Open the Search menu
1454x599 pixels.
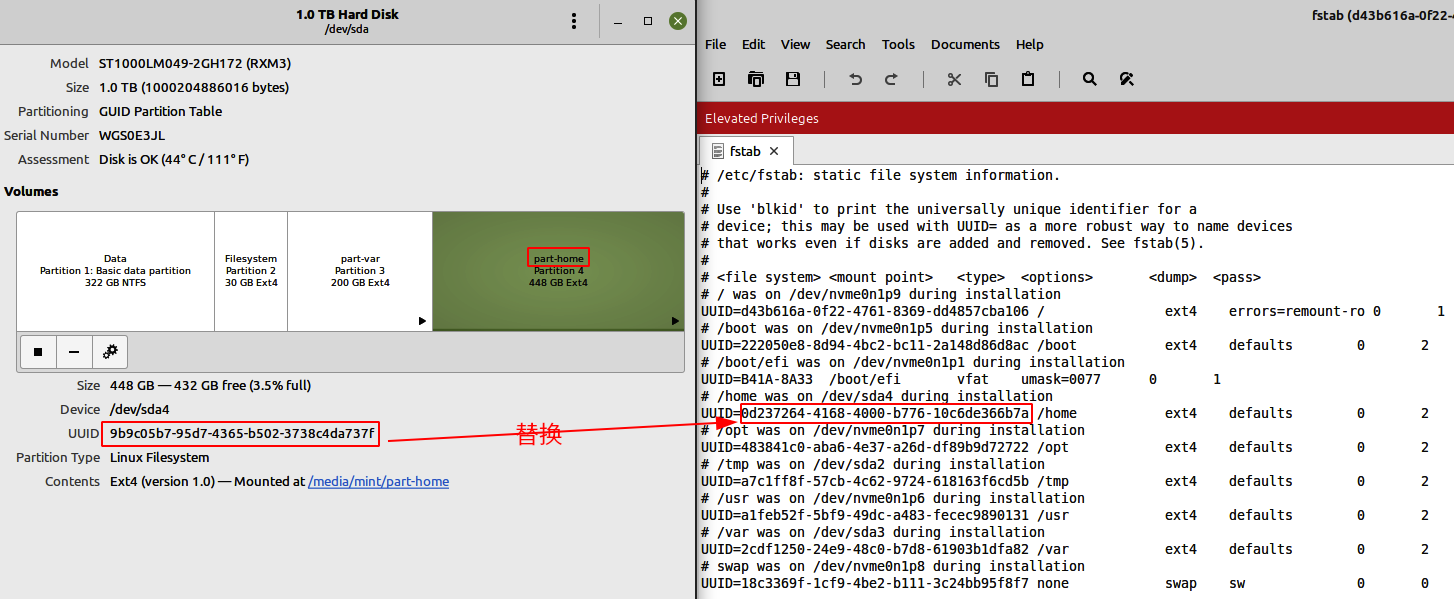(x=845, y=44)
